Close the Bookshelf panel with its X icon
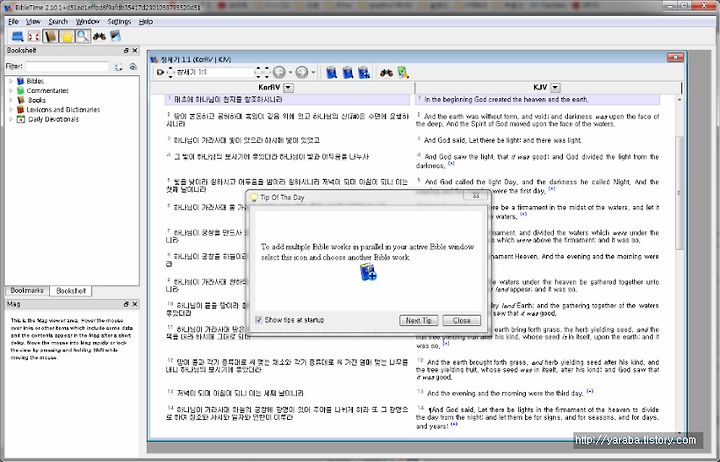This screenshot has width=720, height=462. point(135,51)
